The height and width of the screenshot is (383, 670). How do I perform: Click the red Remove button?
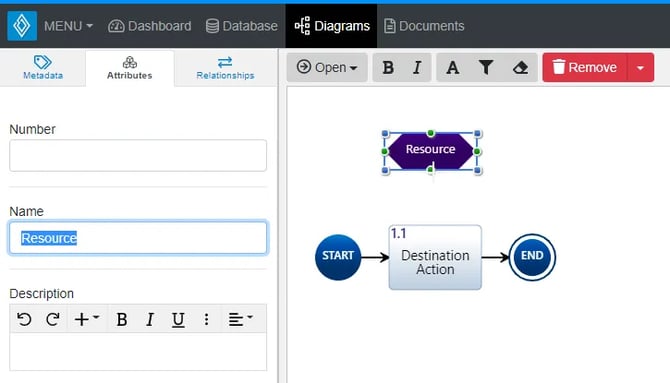[x=585, y=68]
